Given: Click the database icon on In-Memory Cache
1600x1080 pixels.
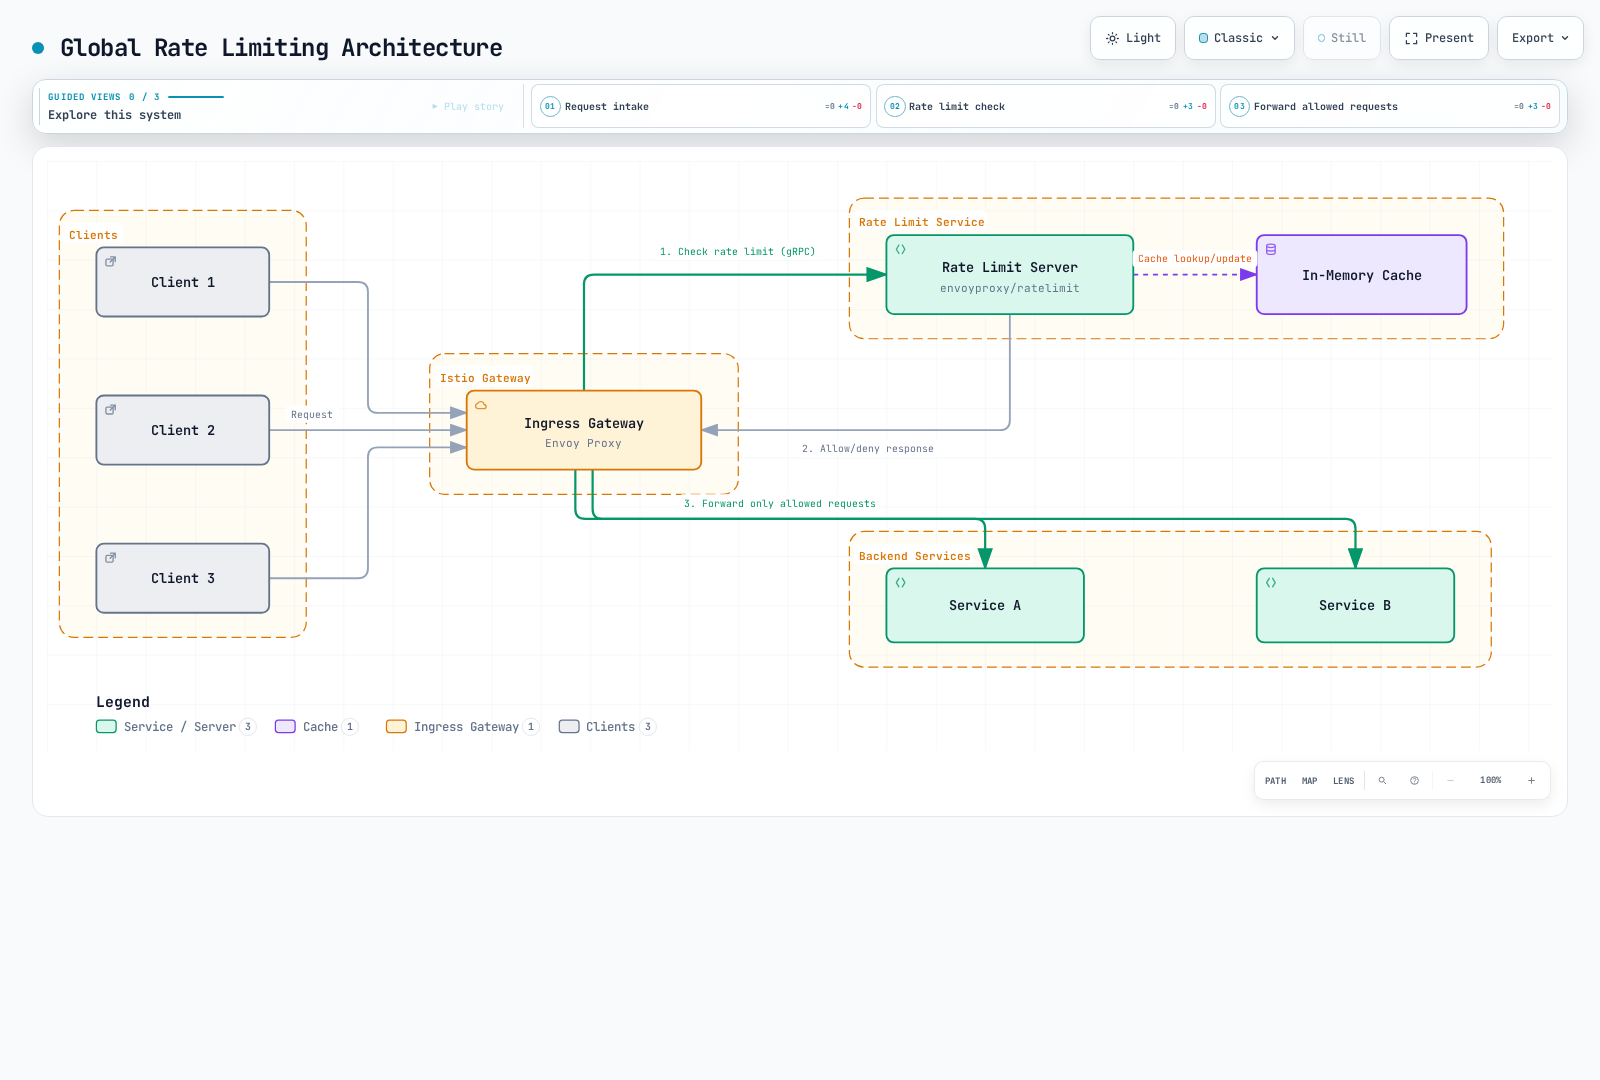Looking at the screenshot, I should (x=1271, y=249).
